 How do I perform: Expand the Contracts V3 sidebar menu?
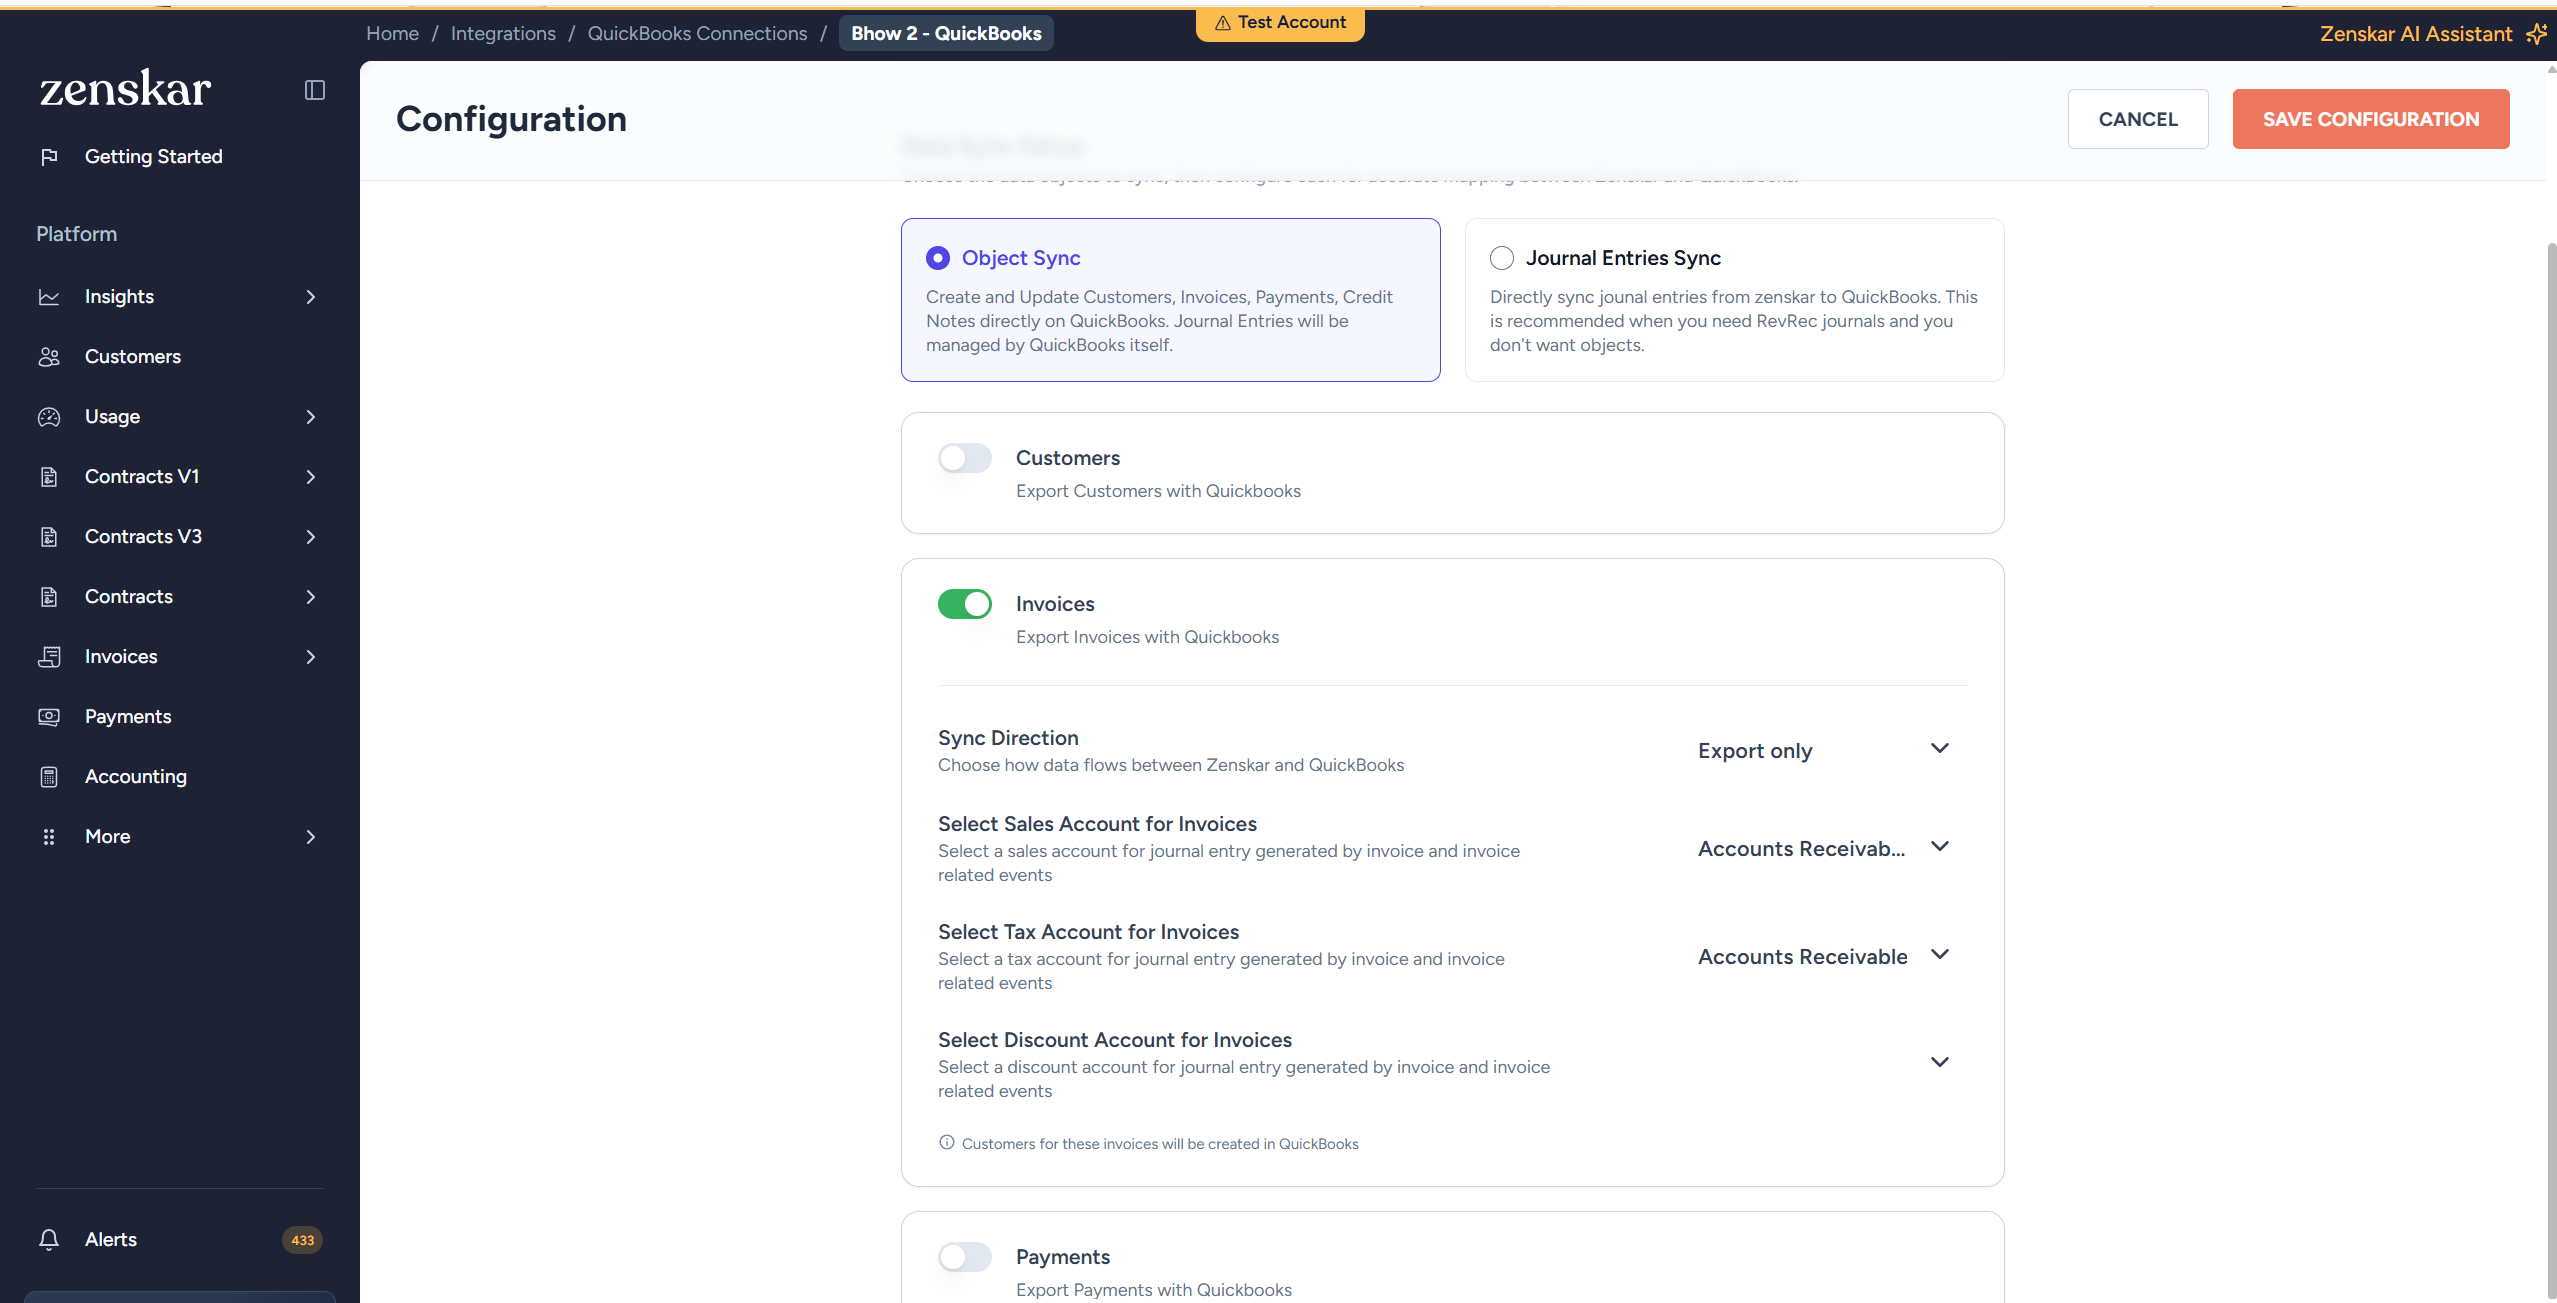311,537
